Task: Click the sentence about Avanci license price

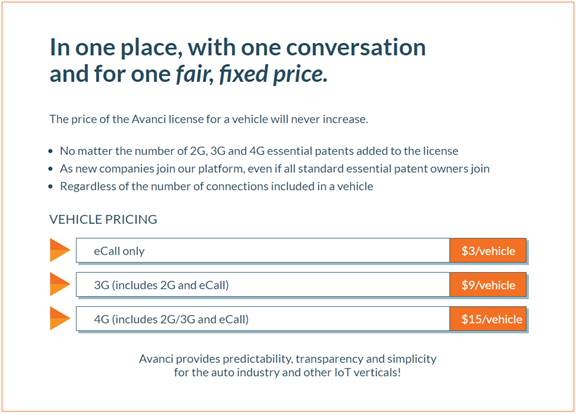Action: (209, 119)
